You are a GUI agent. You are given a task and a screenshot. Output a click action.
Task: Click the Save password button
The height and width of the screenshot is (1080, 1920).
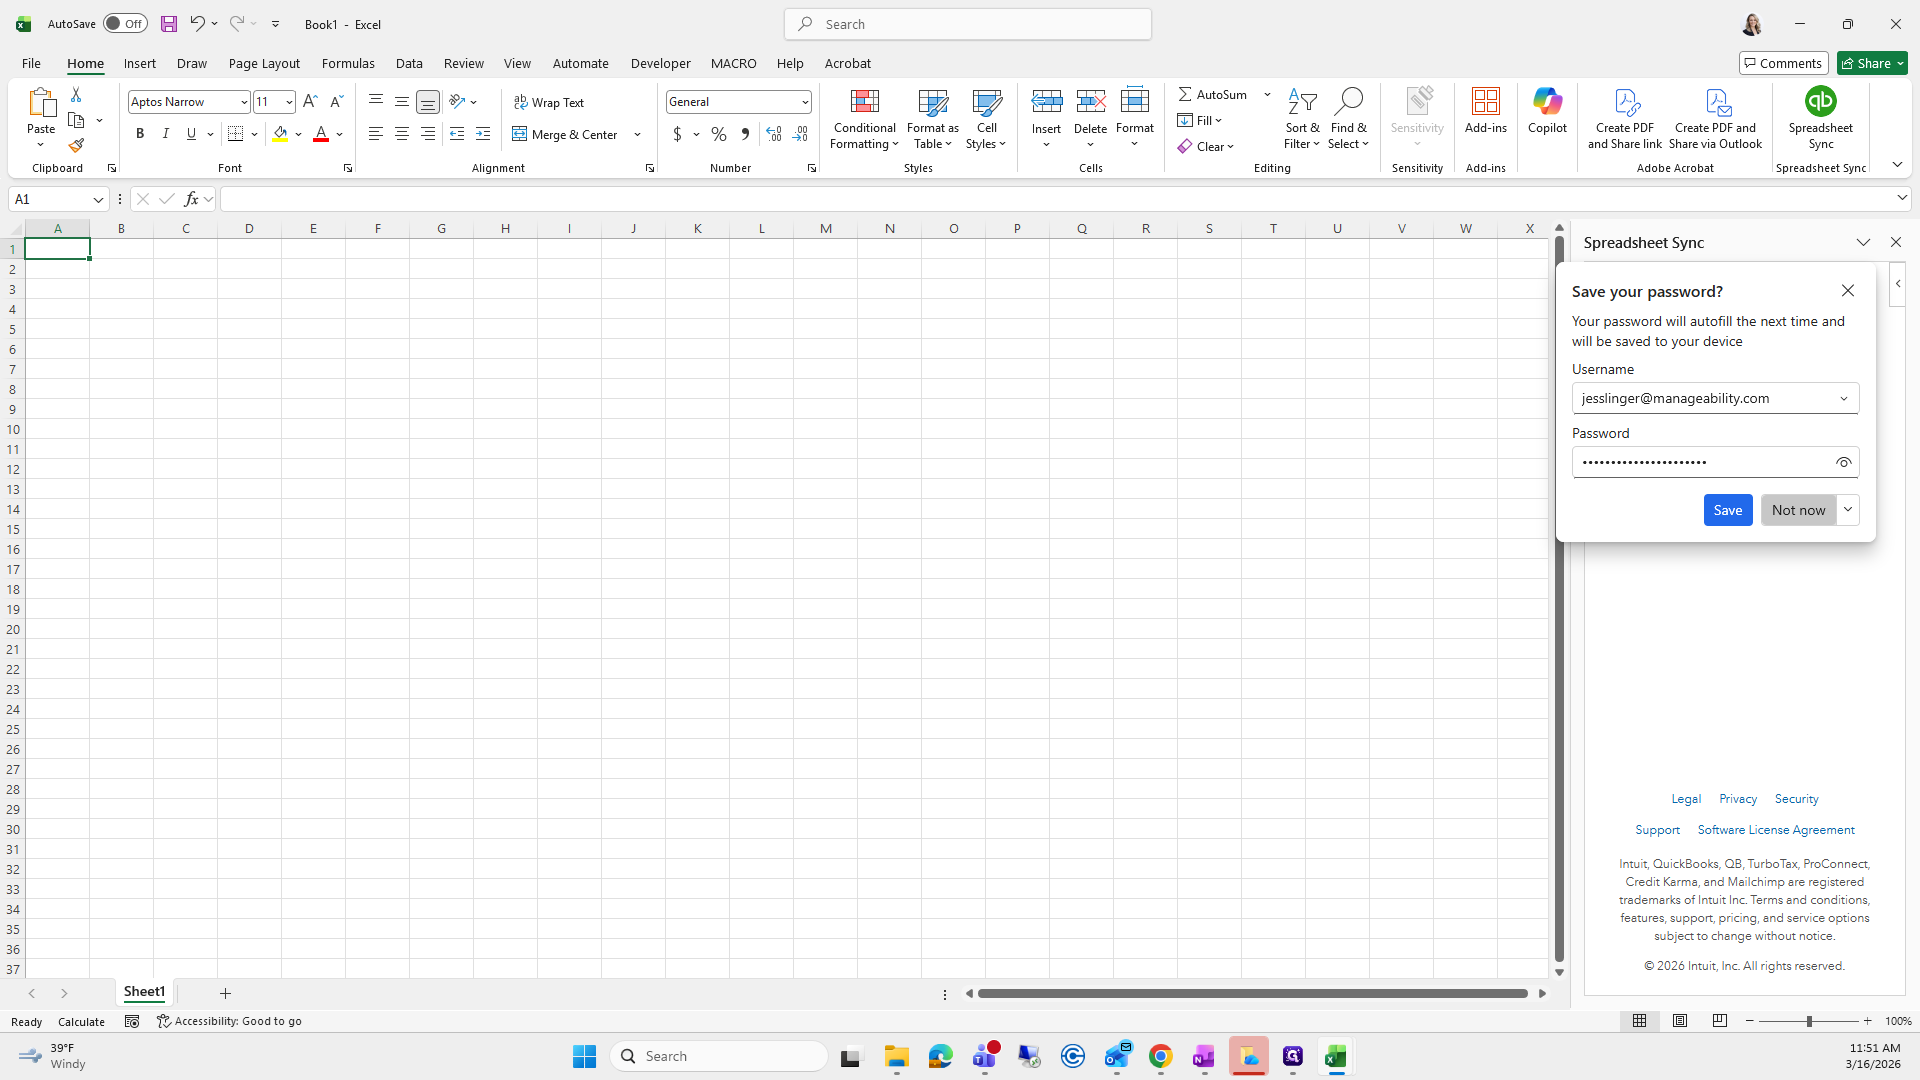pyautogui.click(x=1727, y=510)
